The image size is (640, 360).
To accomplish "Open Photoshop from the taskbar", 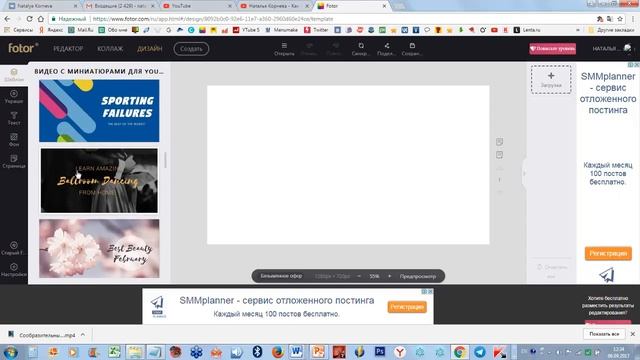I will tap(380, 351).
